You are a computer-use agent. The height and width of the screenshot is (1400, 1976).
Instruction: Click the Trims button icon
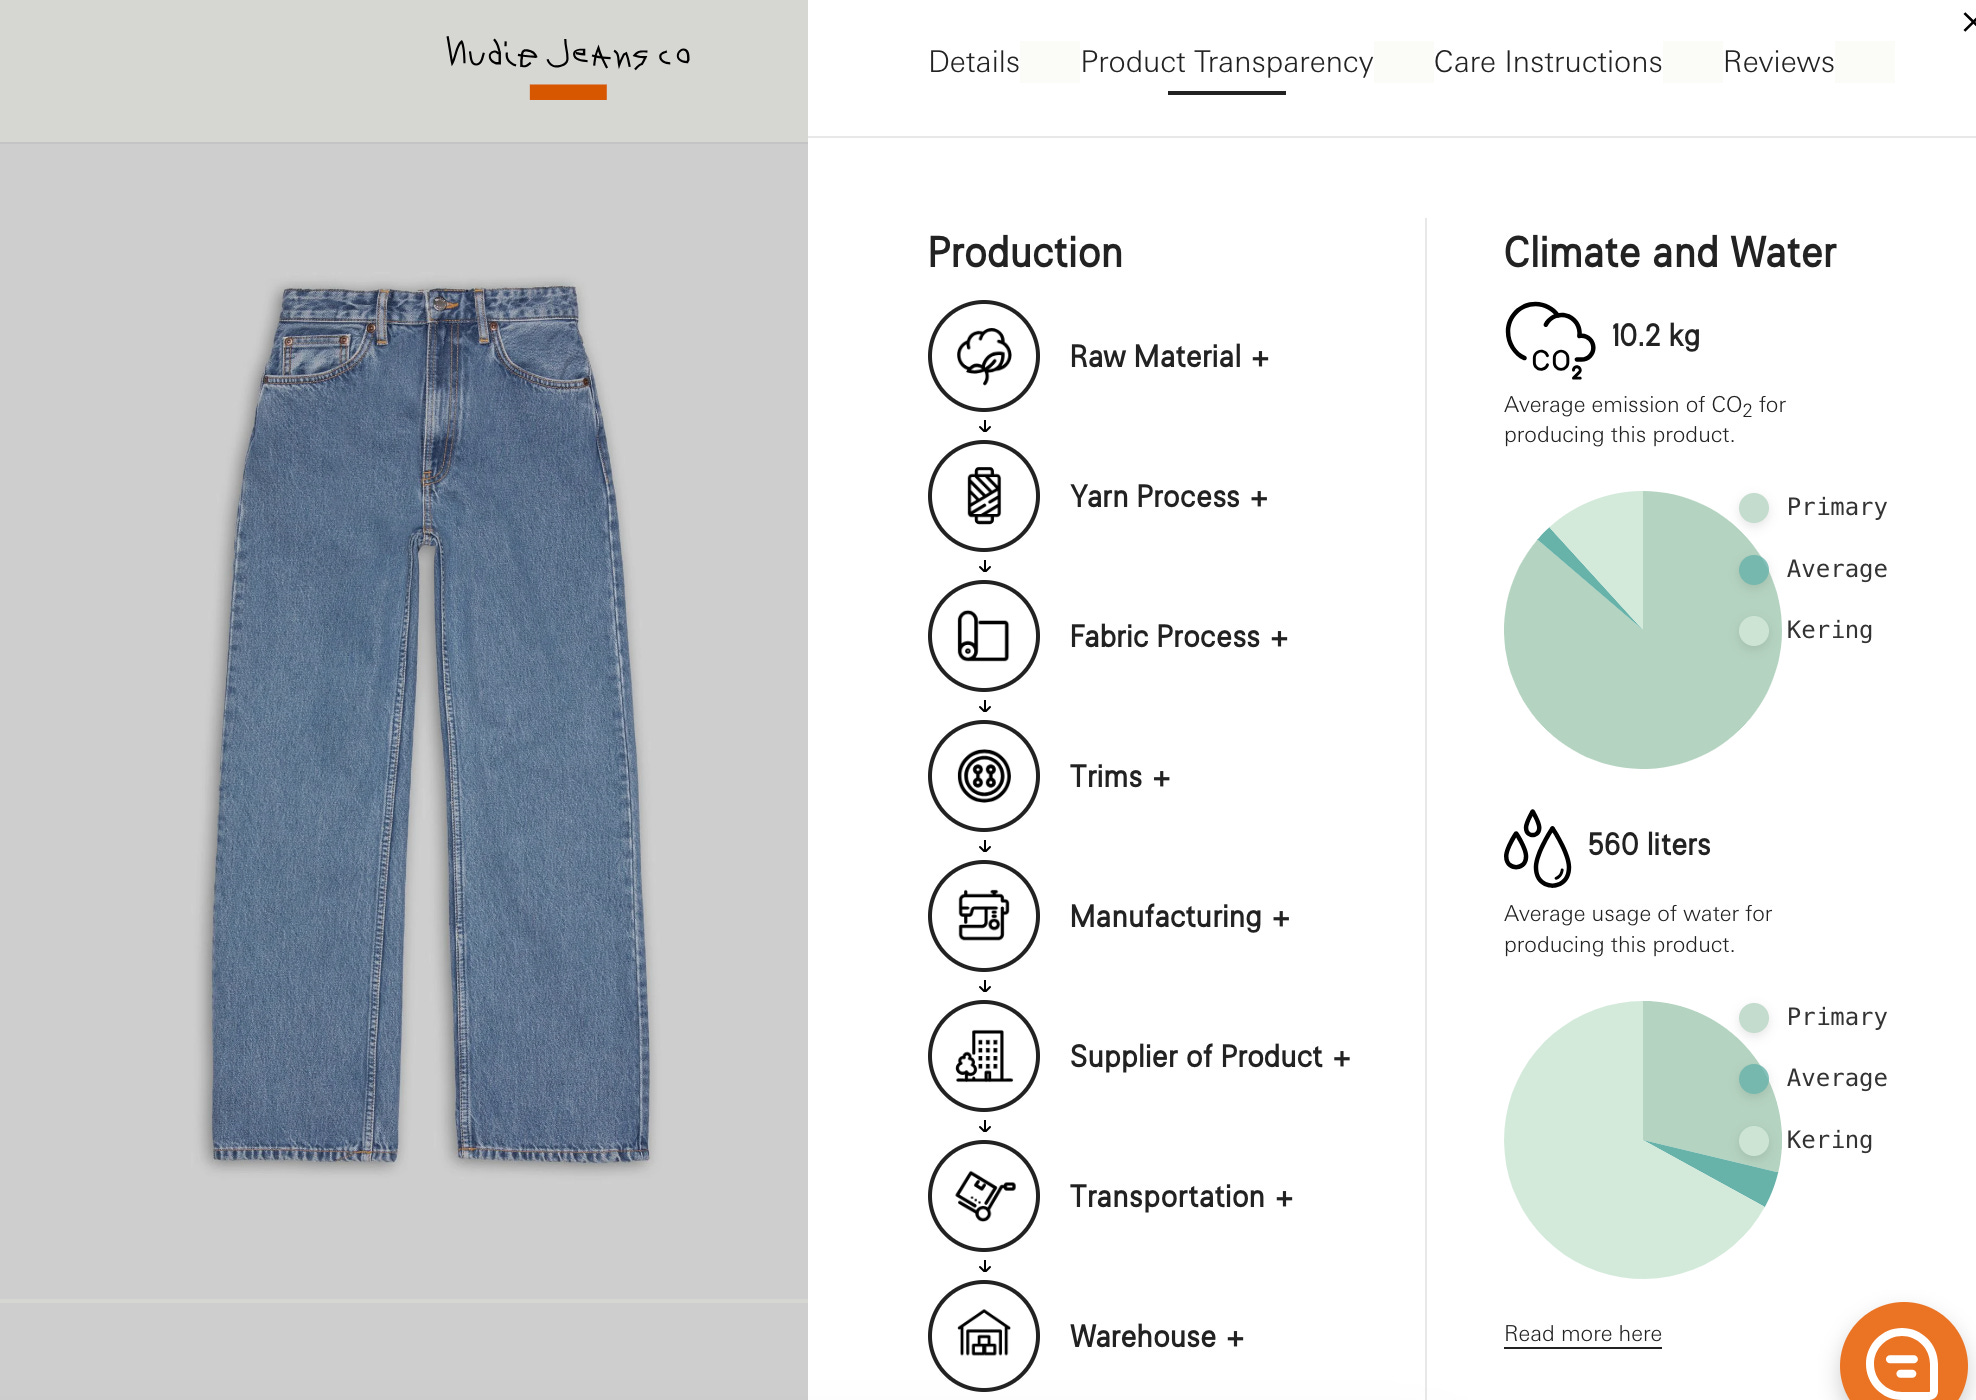984,776
